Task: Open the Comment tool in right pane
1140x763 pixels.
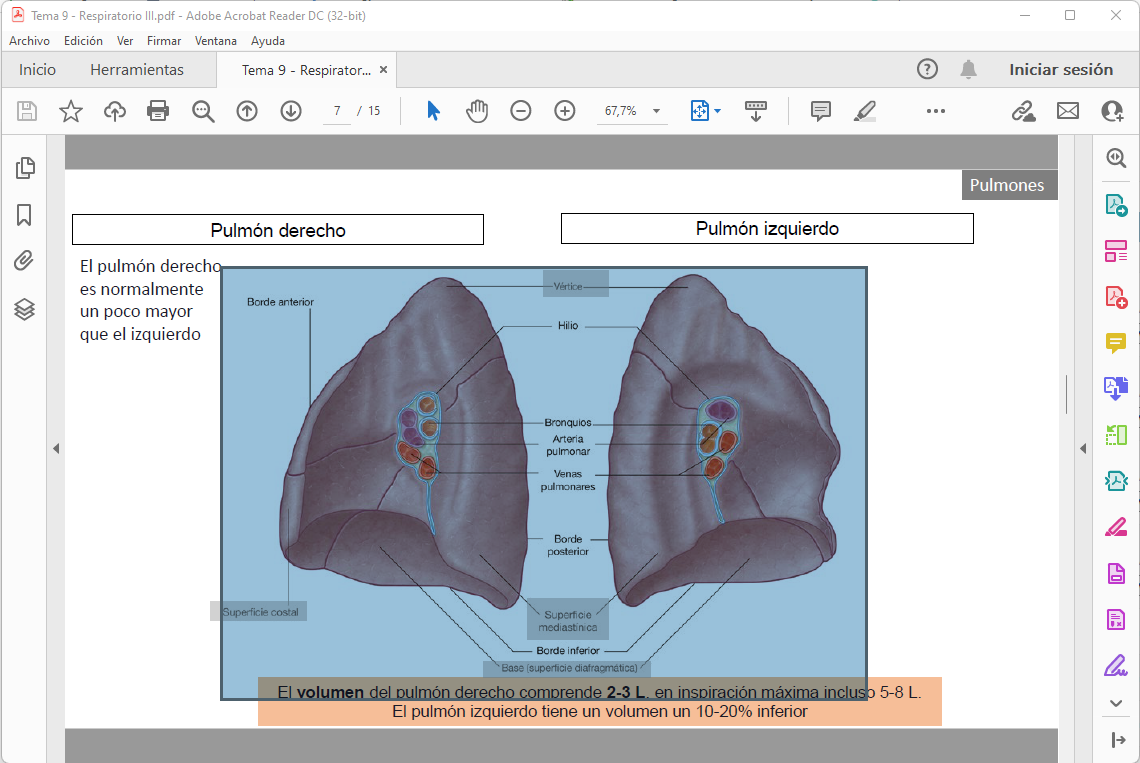Action: (x=1116, y=343)
